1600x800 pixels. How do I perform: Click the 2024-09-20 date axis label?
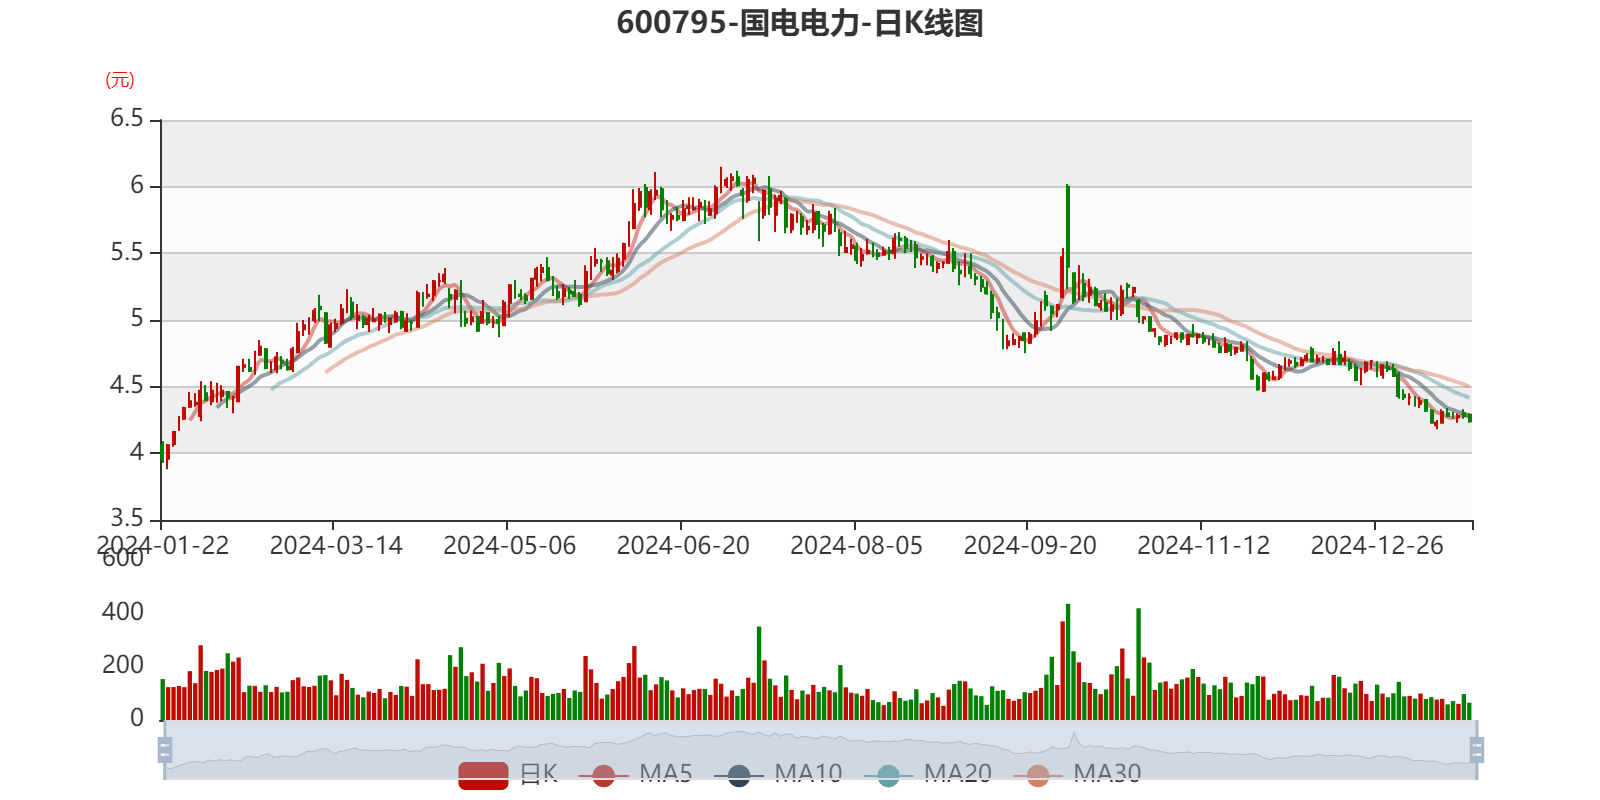coord(1030,545)
